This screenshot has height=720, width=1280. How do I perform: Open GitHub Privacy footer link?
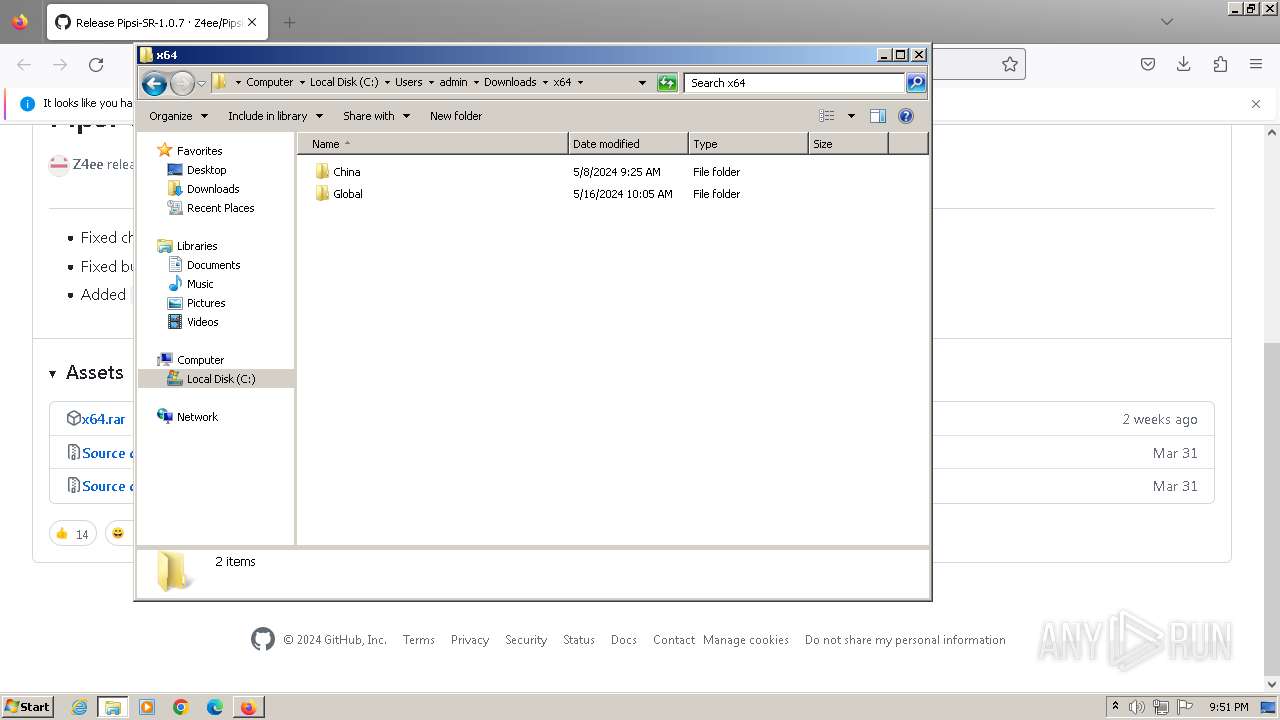470,640
